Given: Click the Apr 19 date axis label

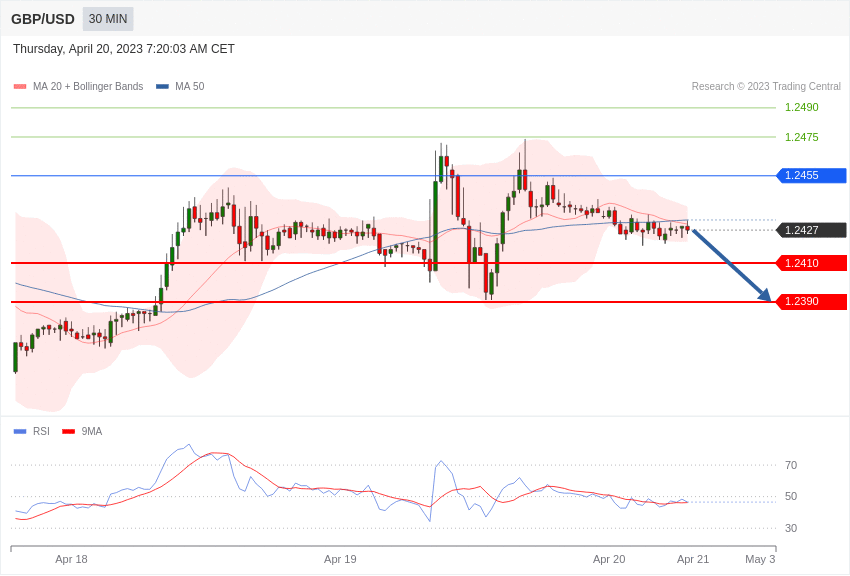Looking at the screenshot, I should tap(340, 559).
